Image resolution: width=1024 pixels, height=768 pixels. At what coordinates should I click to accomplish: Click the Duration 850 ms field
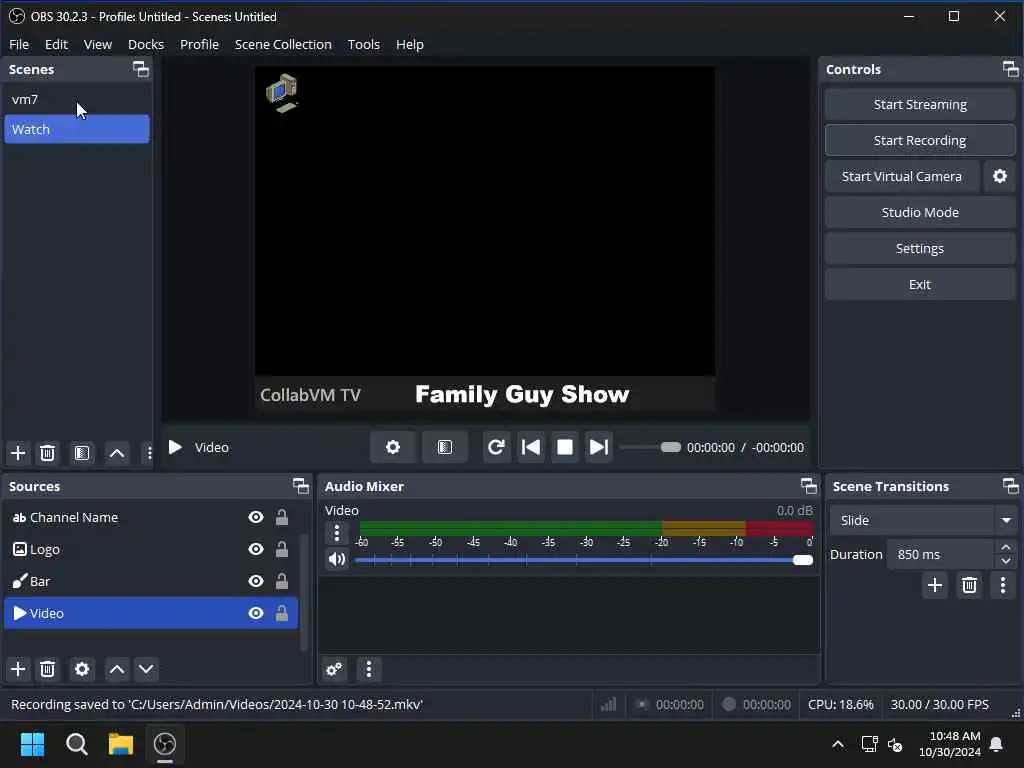(941, 554)
